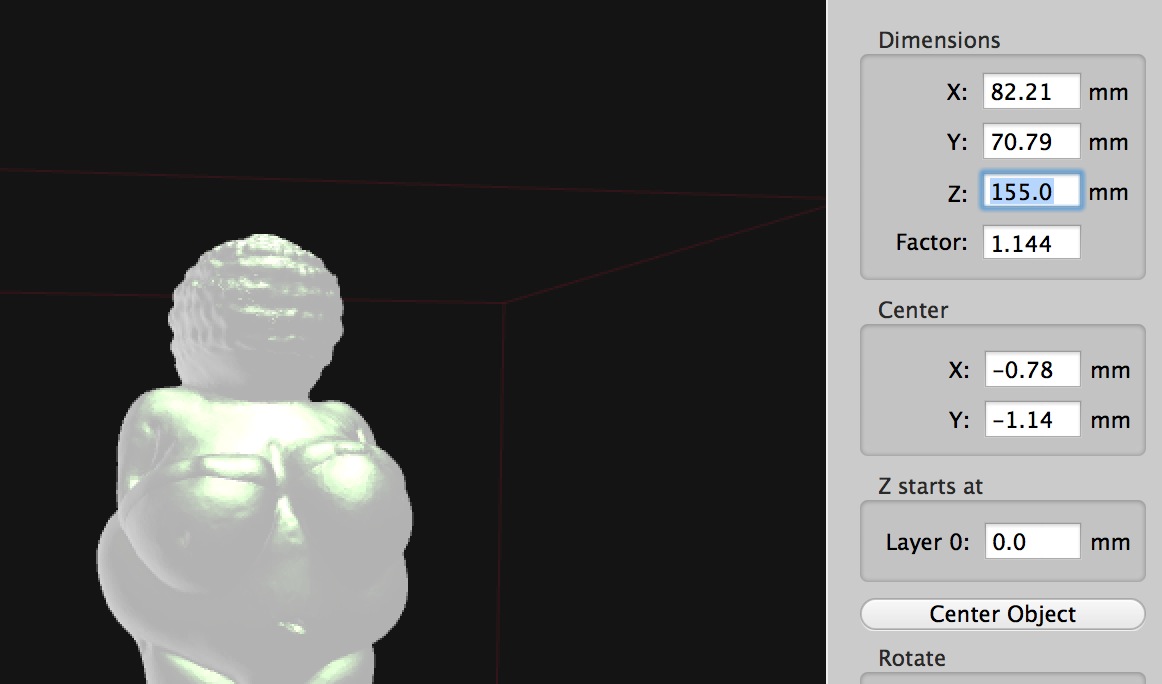Screen dimensions: 1162x684
Task: Click the Center Y field showing -1.14
Action: point(1032,420)
